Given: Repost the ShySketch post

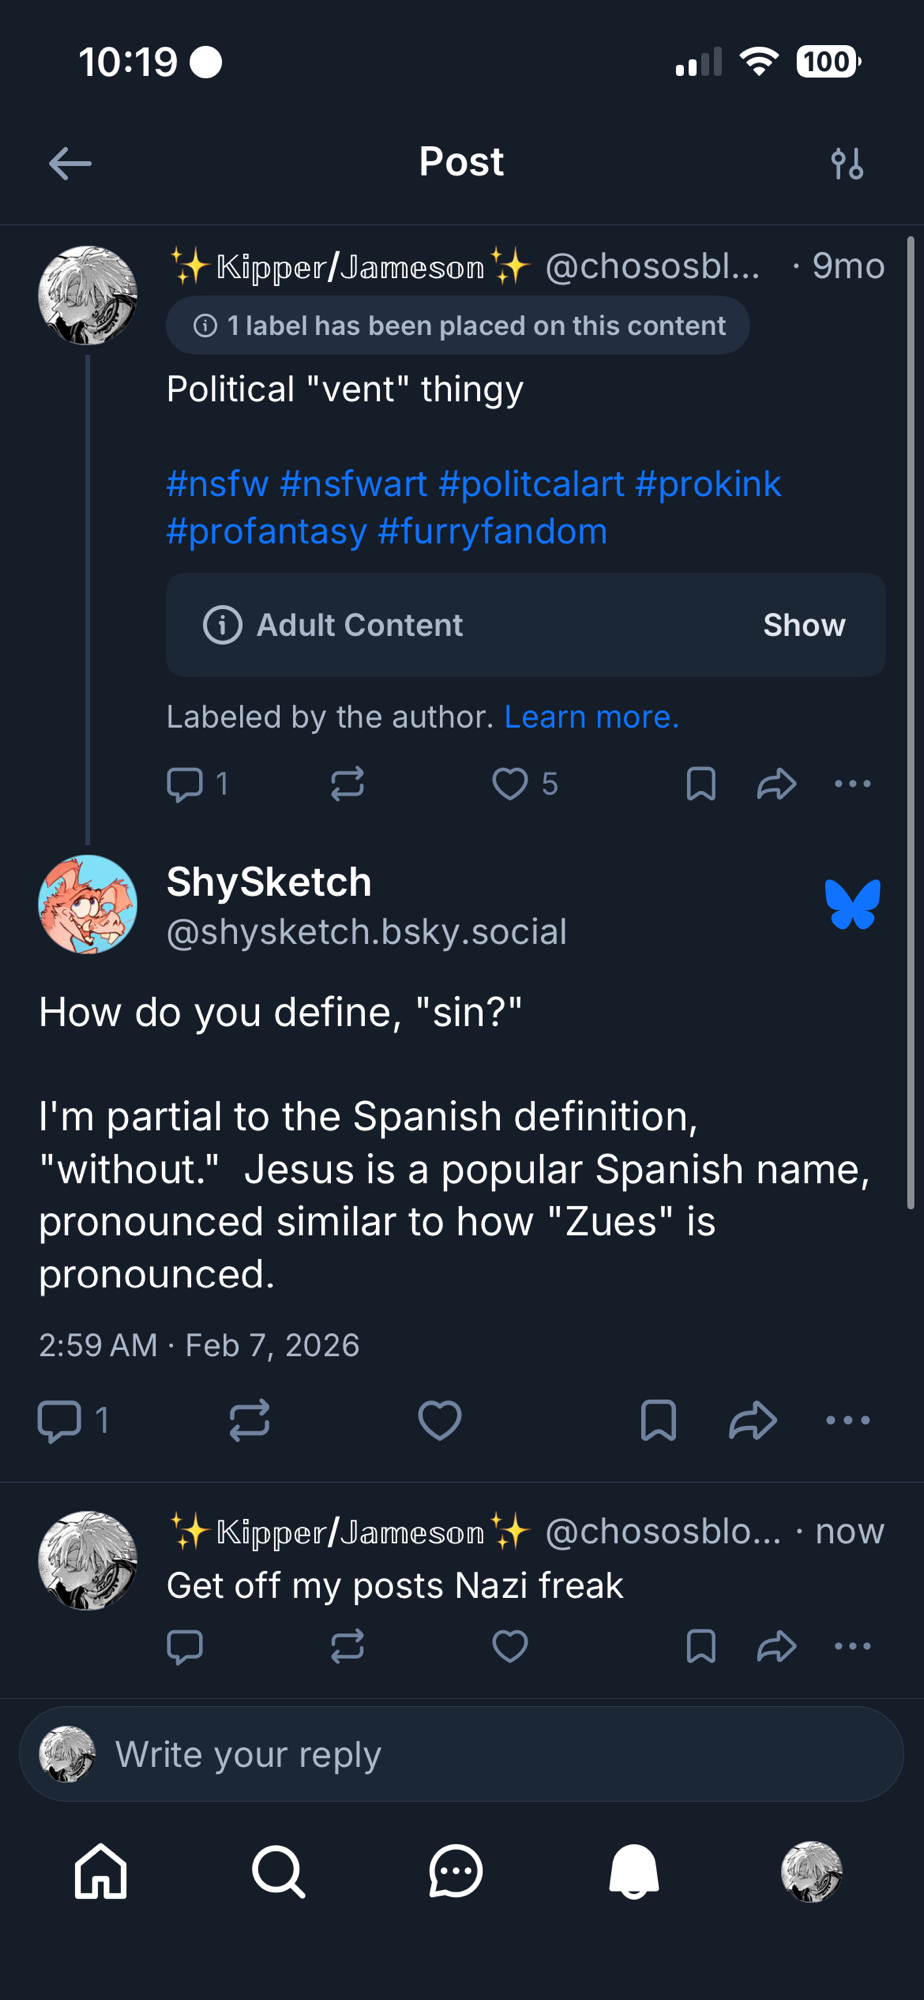Looking at the screenshot, I should [x=249, y=1420].
